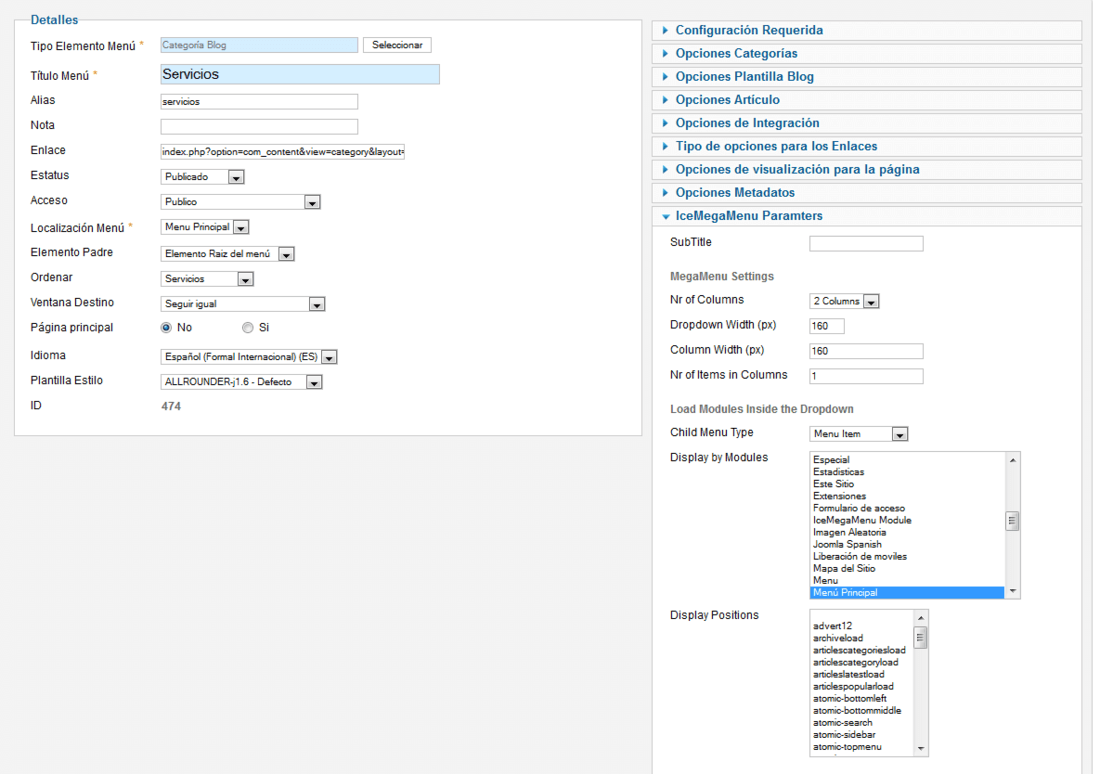Click the Seleccionar button
The image size is (1100, 774).
pyautogui.click(x=397, y=45)
